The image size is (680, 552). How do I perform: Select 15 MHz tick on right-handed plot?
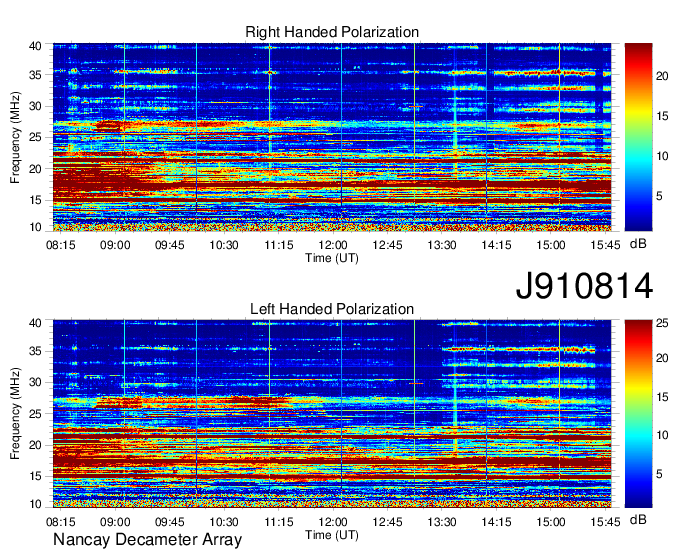point(36,200)
